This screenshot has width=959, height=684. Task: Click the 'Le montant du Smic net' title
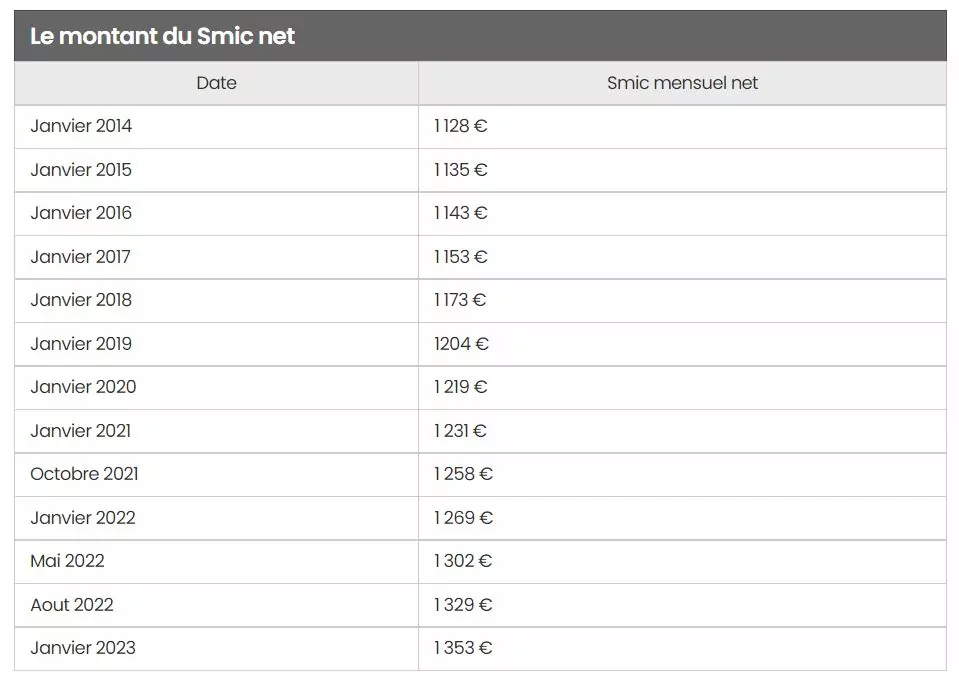(163, 36)
